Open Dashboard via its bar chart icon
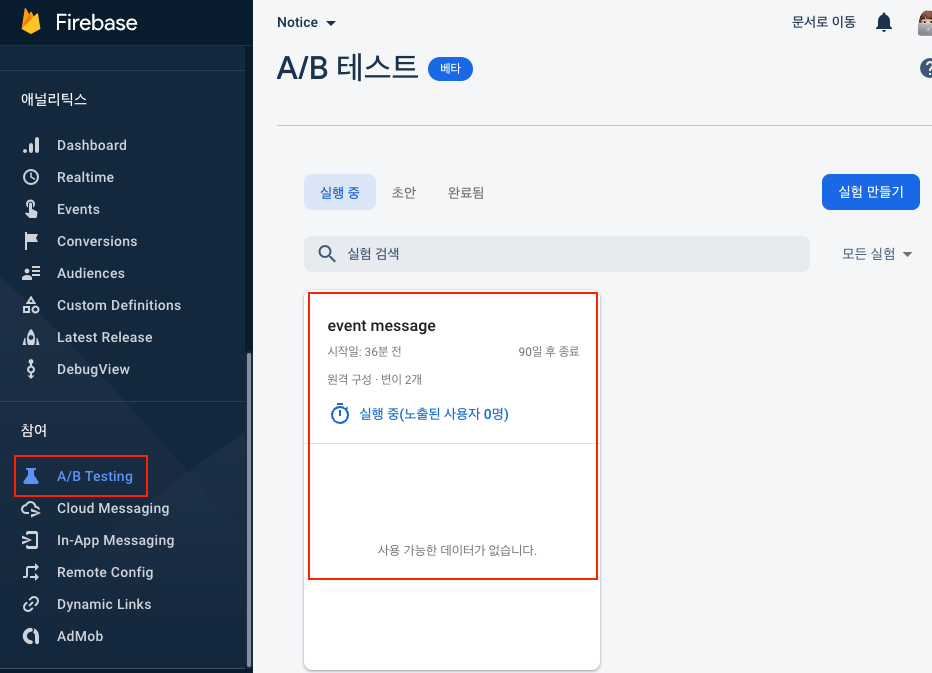932x673 pixels. click(x=31, y=145)
